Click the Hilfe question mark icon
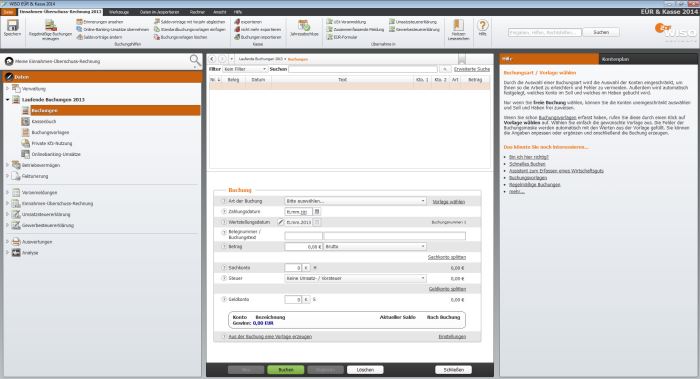The height and width of the screenshot is (379, 700). pos(483,25)
